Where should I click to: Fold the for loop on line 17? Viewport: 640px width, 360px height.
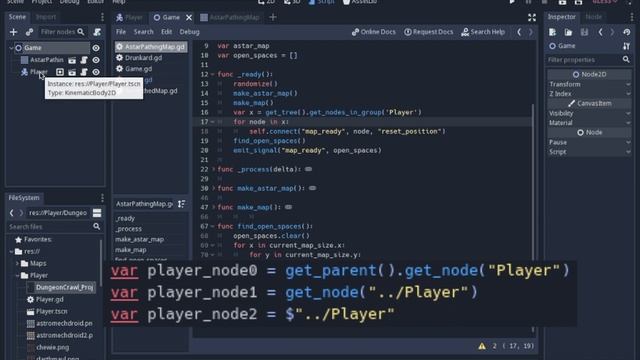(213, 122)
